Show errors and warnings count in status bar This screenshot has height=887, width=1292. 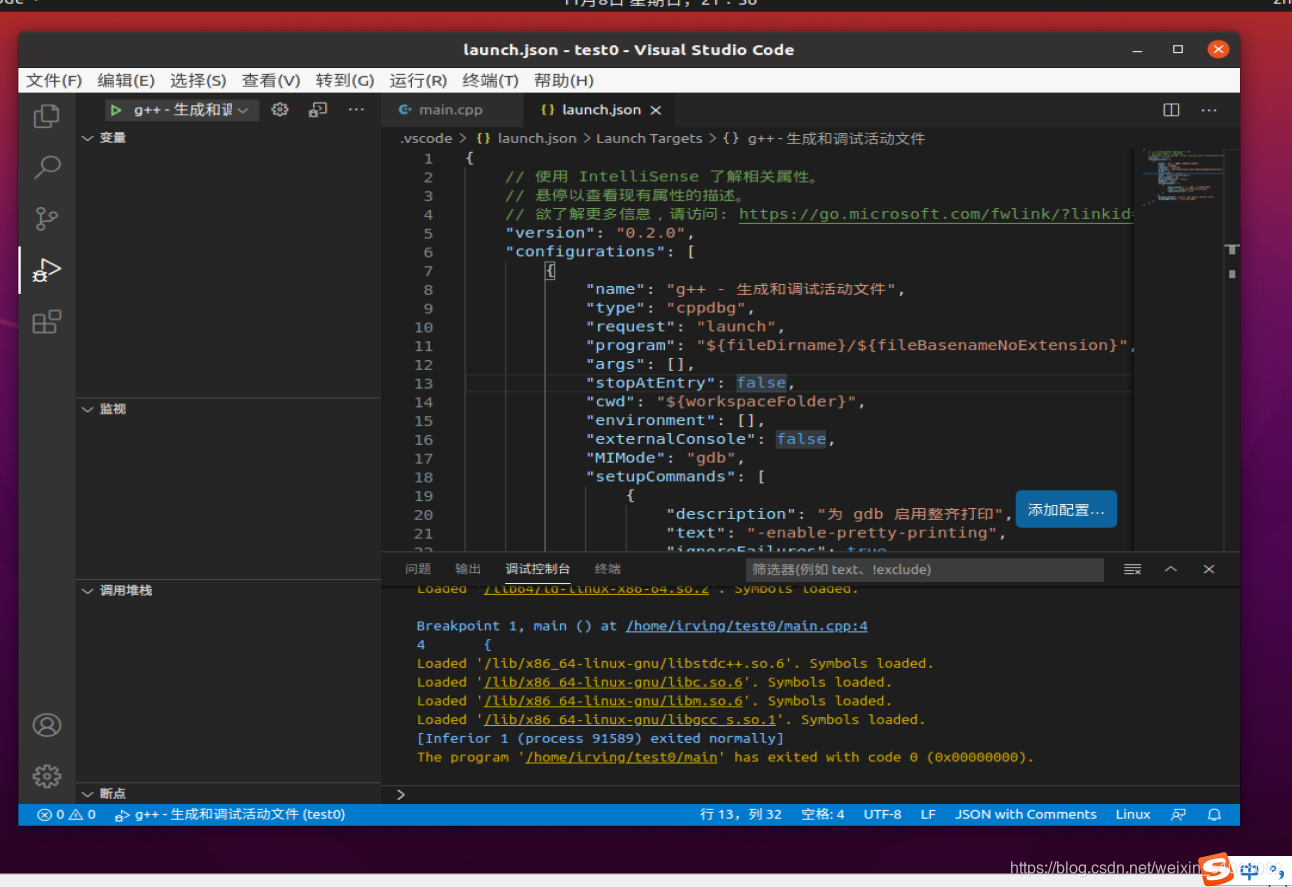[x=66, y=814]
